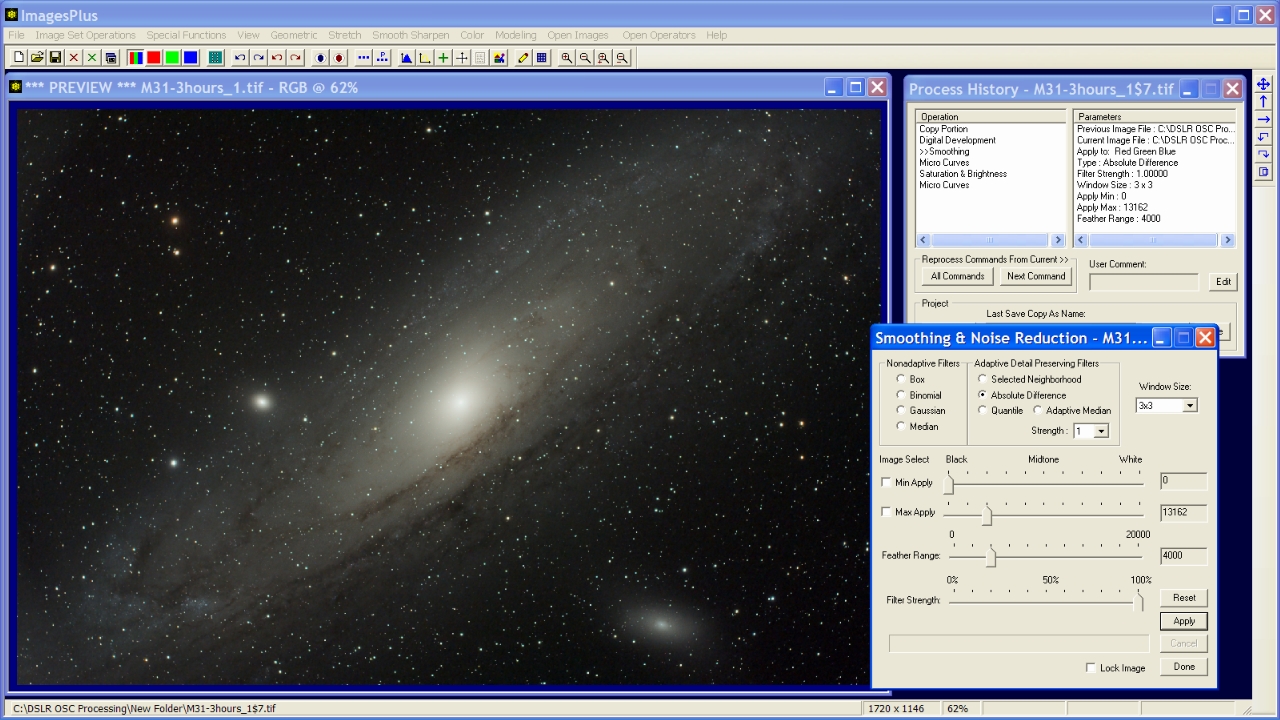This screenshot has width=1280, height=720.
Task: Open the Open Operators menu
Action: click(x=658, y=35)
